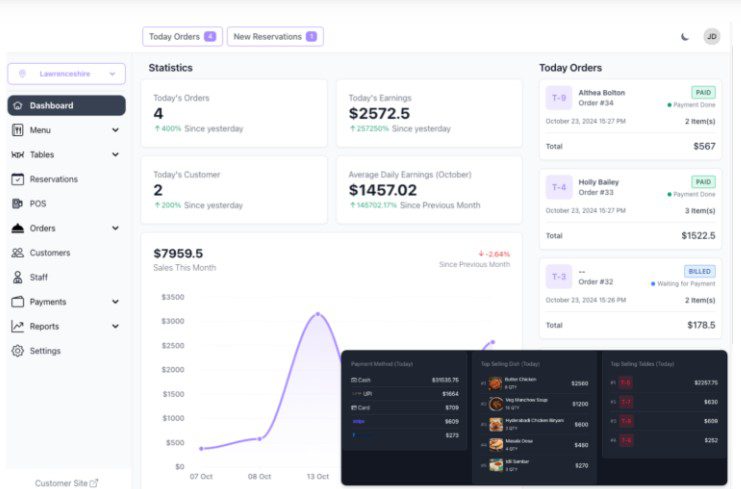Select Reports in the sidebar

44,326
